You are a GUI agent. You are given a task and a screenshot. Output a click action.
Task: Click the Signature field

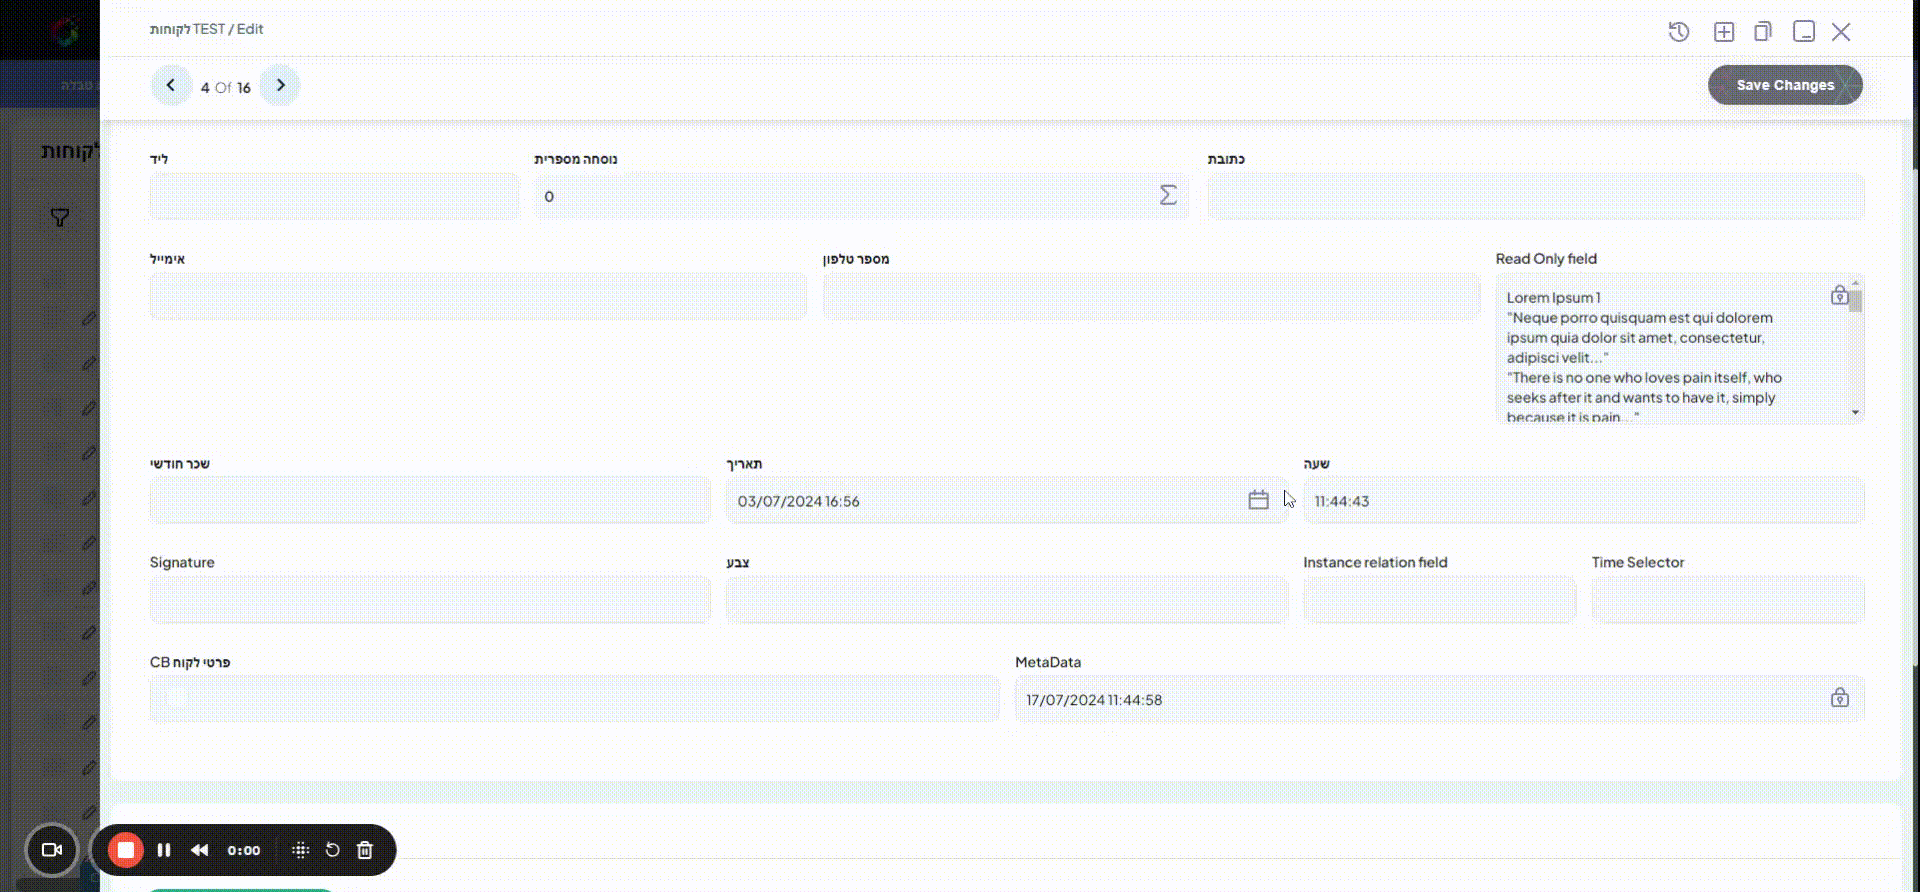coord(430,600)
